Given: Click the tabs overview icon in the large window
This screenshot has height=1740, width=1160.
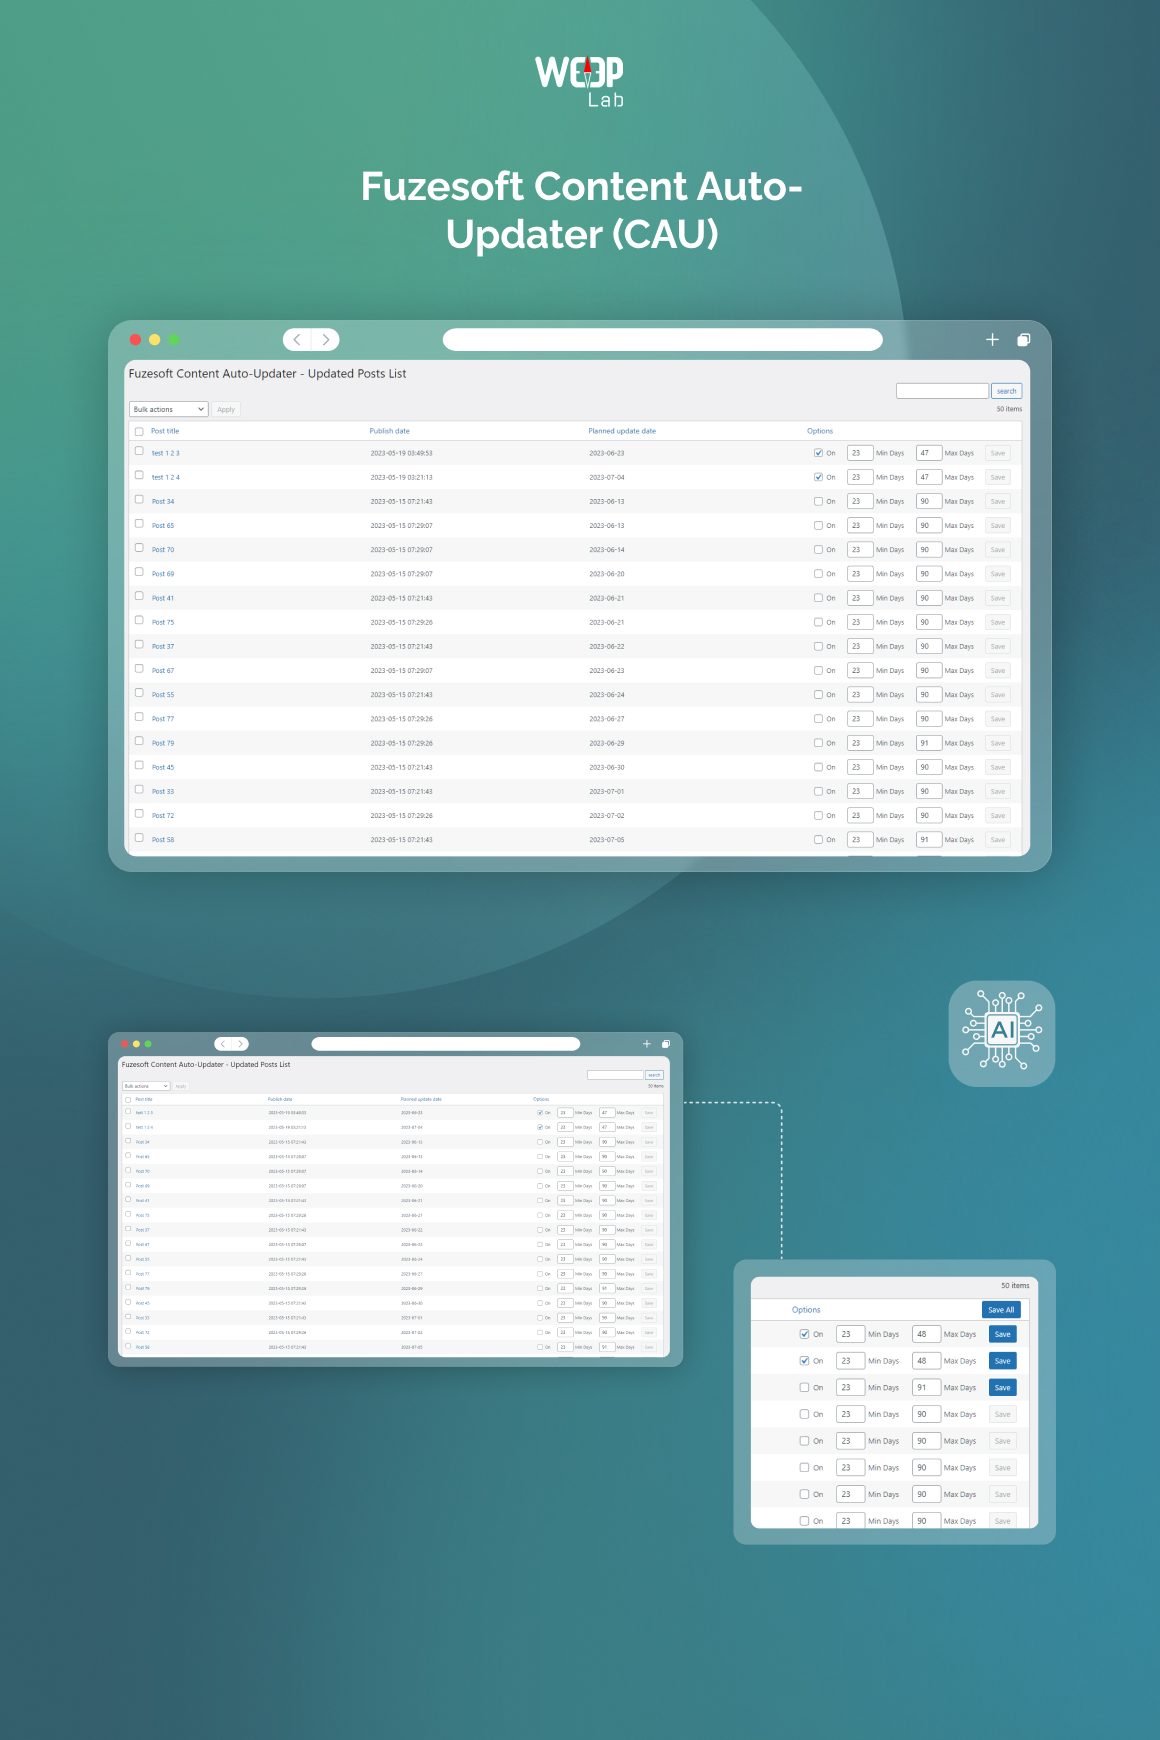Looking at the screenshot, I should (x=1023, y=340).
